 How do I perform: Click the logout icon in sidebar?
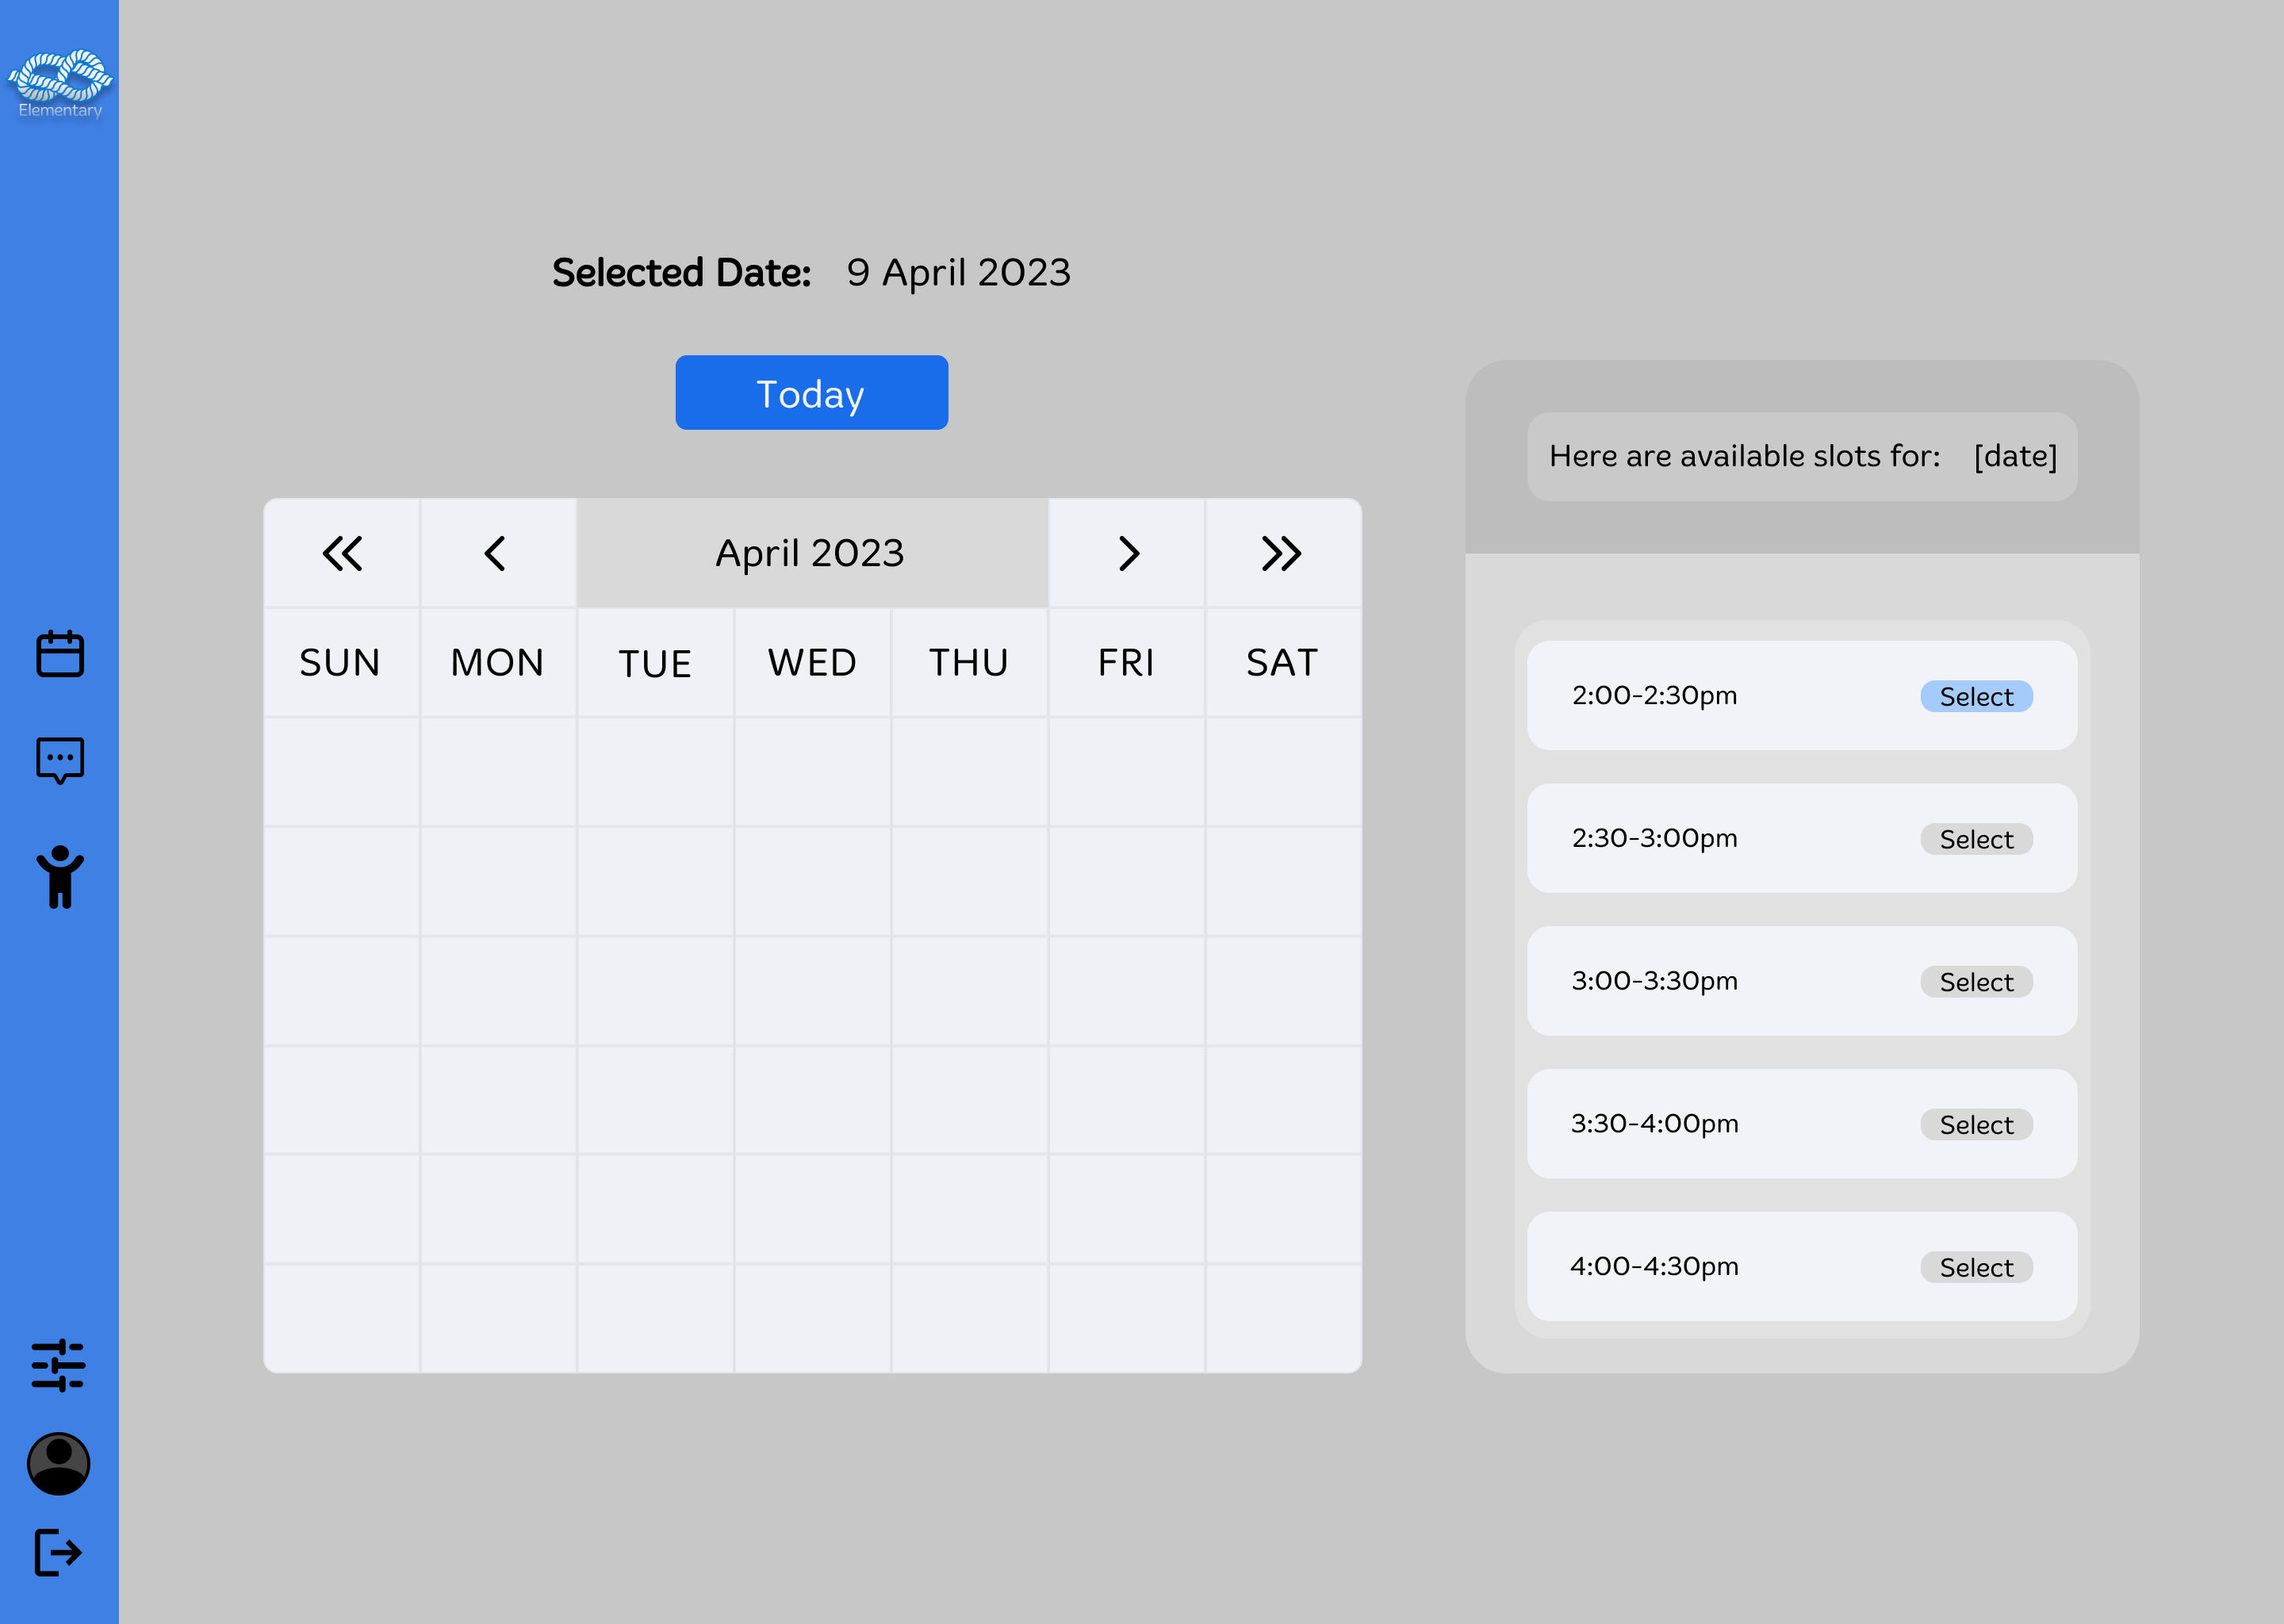point(58,1552)
